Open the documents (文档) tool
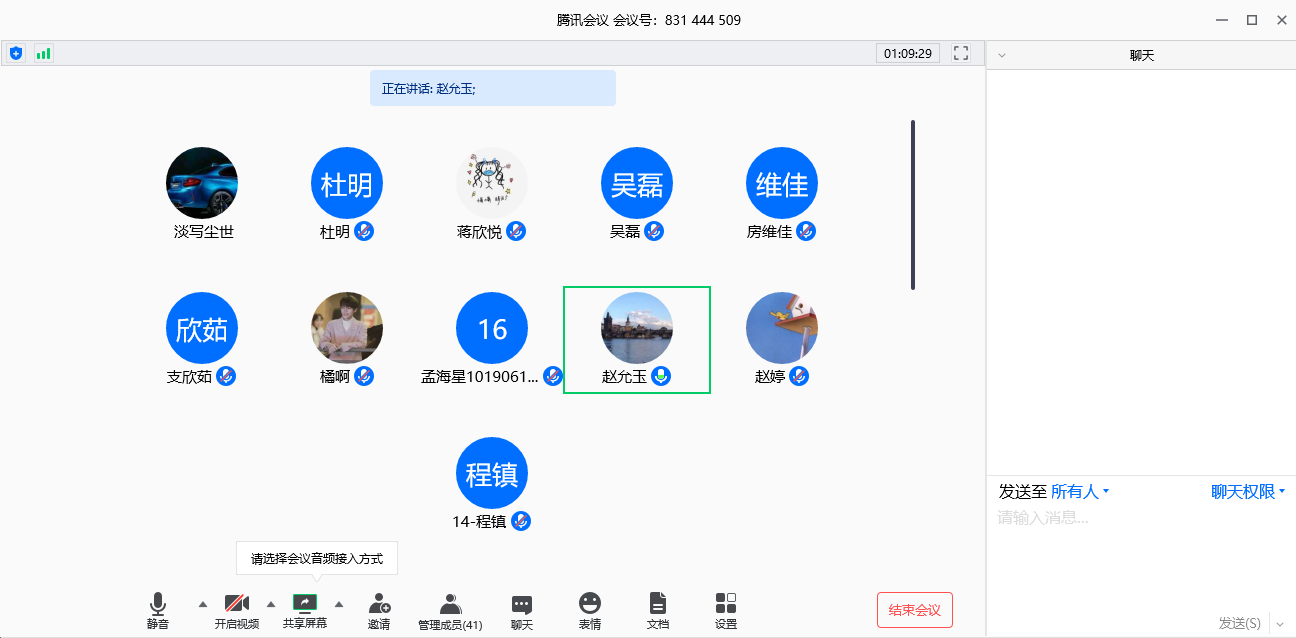 point(657,605)
